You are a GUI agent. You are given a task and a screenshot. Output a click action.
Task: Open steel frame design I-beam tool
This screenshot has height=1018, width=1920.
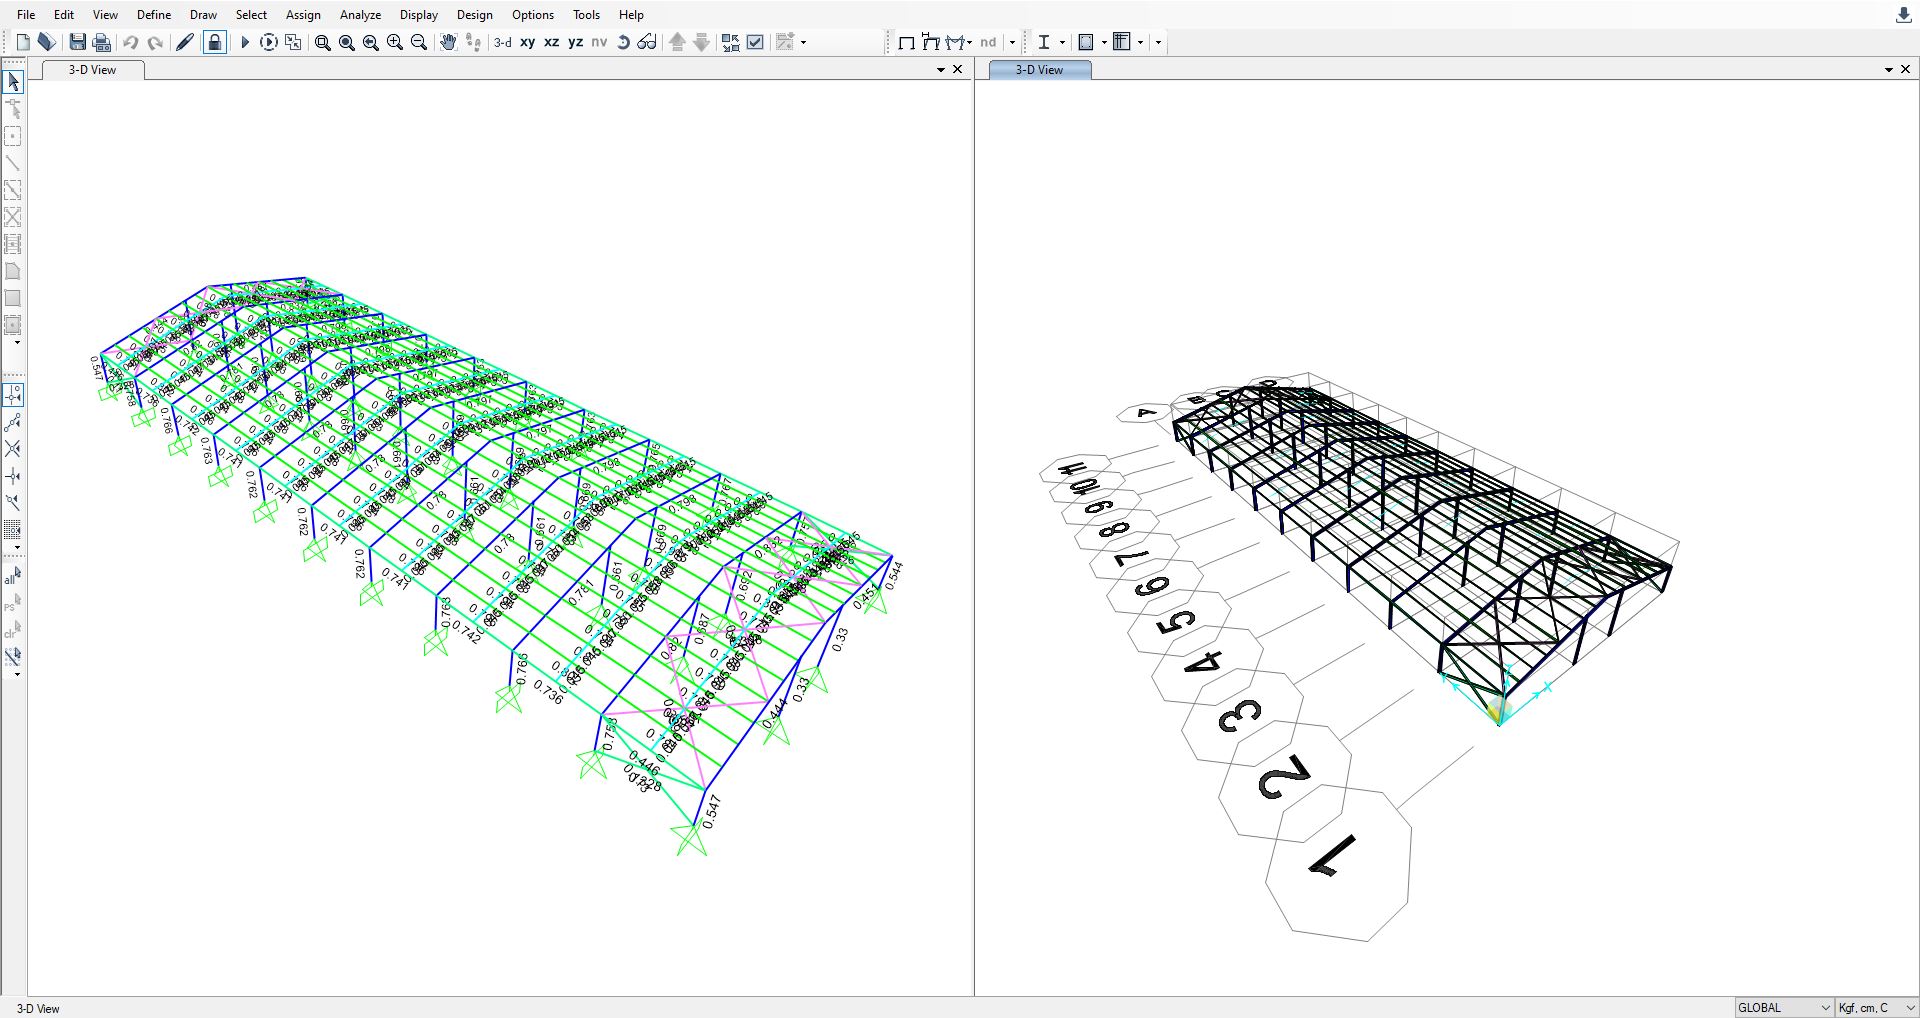(1044, 42)
